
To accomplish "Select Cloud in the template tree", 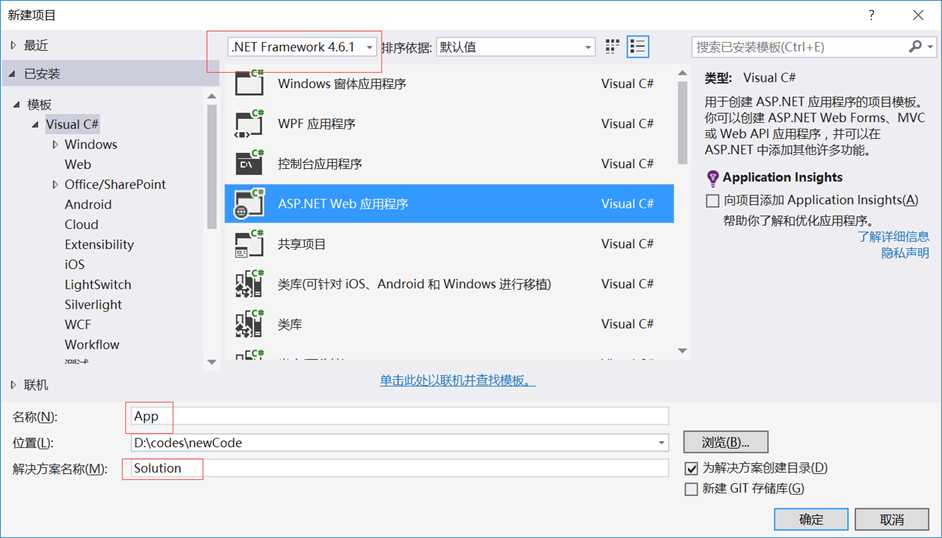I will [82, 225].
